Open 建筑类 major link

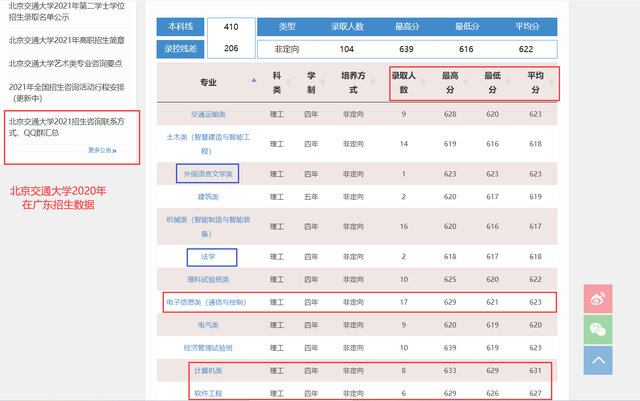208,197
